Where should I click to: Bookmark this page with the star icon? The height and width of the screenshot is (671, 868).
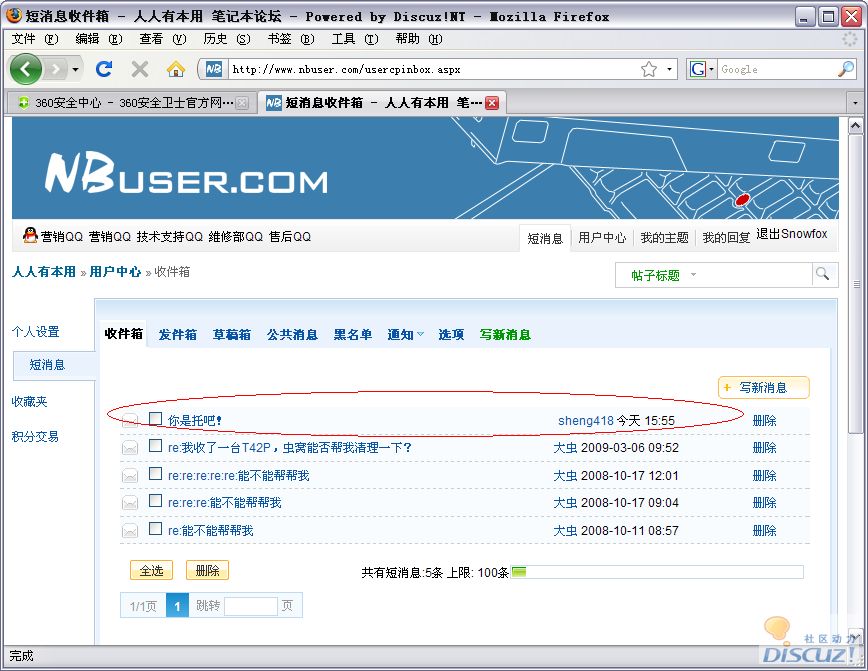[649, 69]
